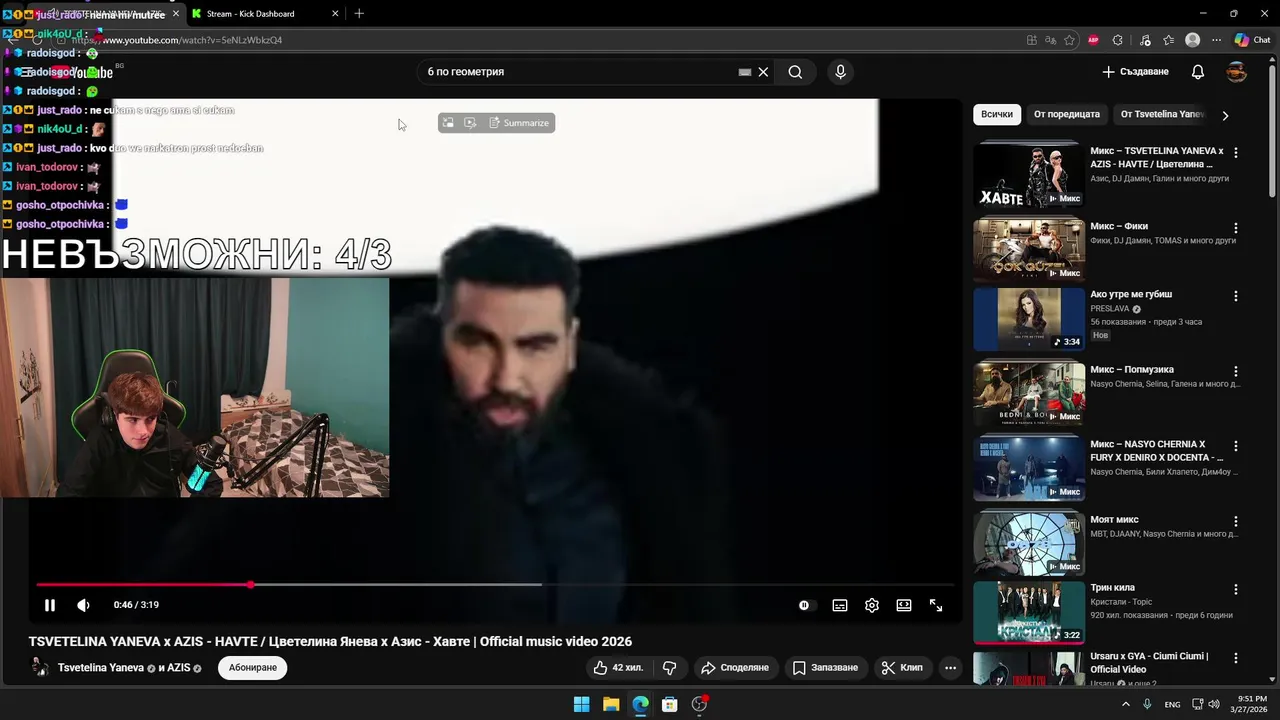Open File Explorer from taskbar
The width and height of the screenshot is (1280, 720).
(x=611, y=704)
